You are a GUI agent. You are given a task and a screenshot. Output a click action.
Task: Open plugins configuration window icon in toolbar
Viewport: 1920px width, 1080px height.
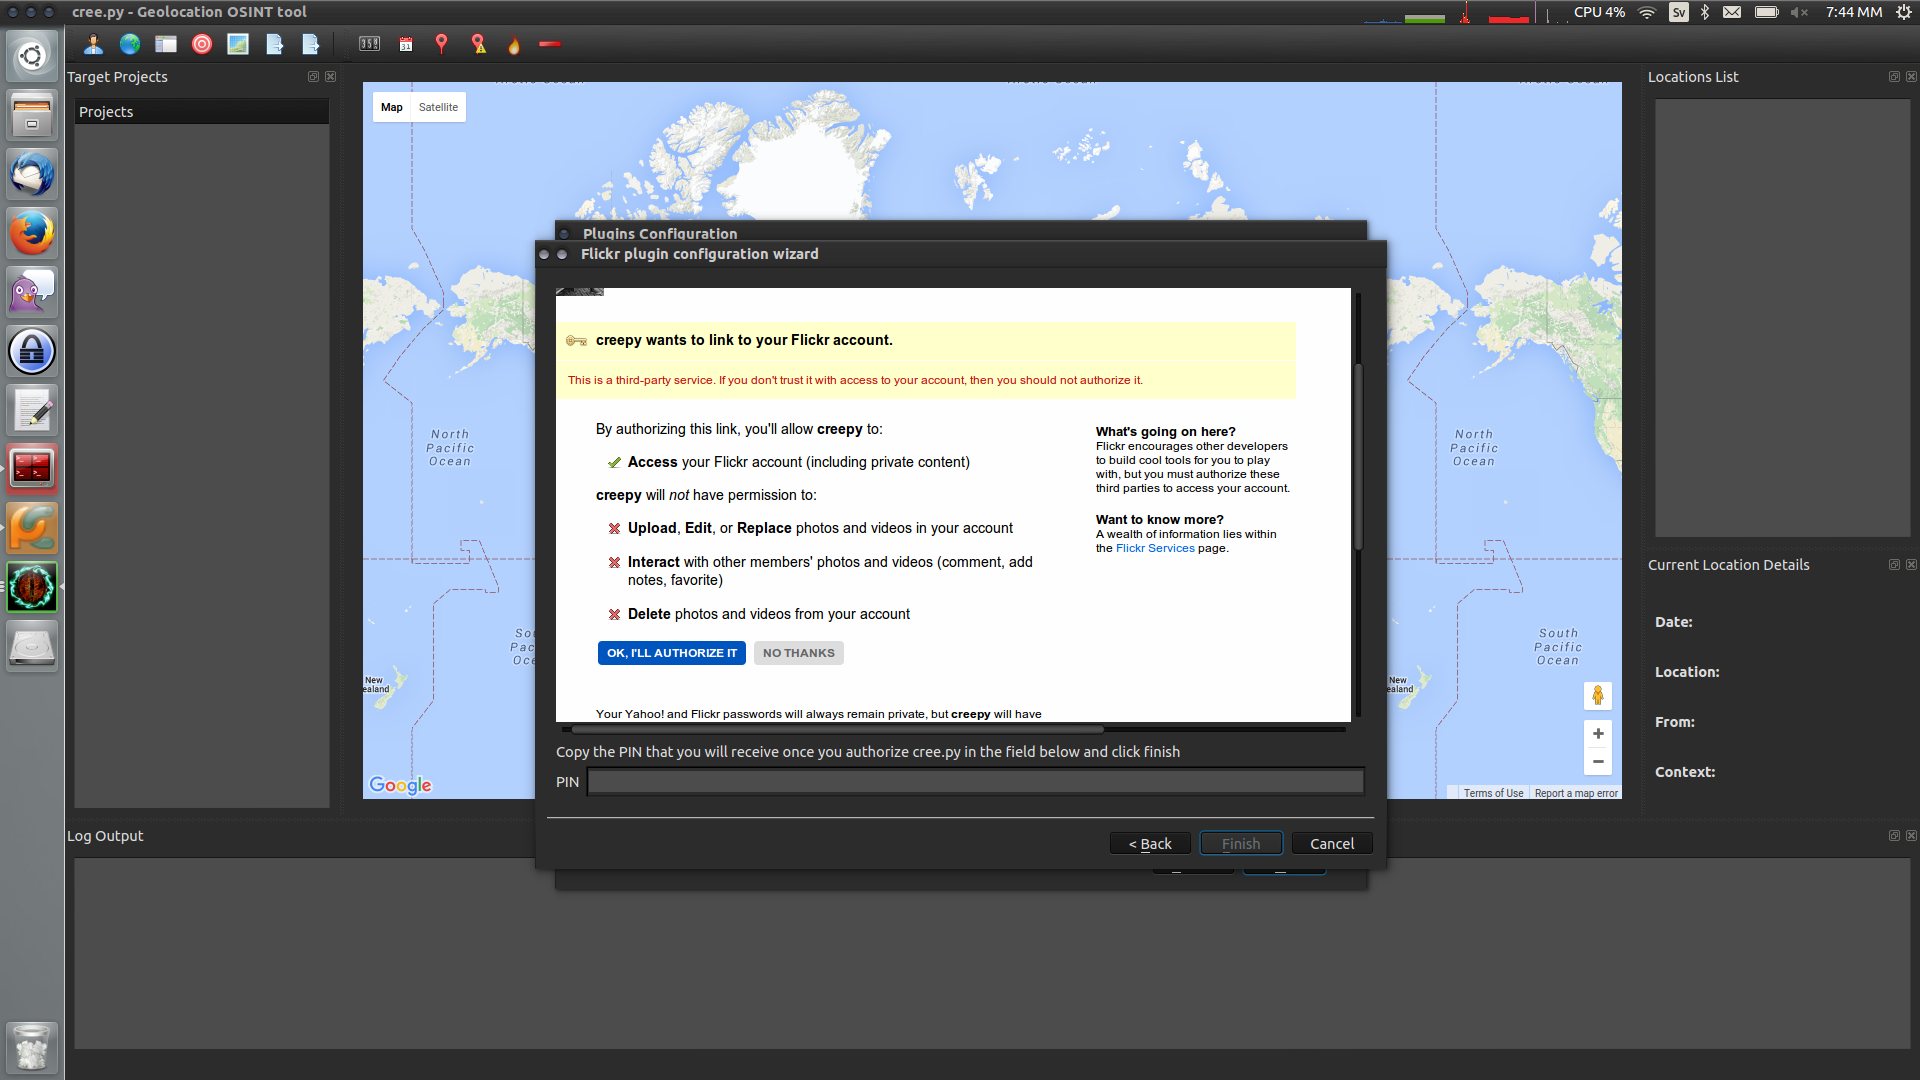[166, 44]
